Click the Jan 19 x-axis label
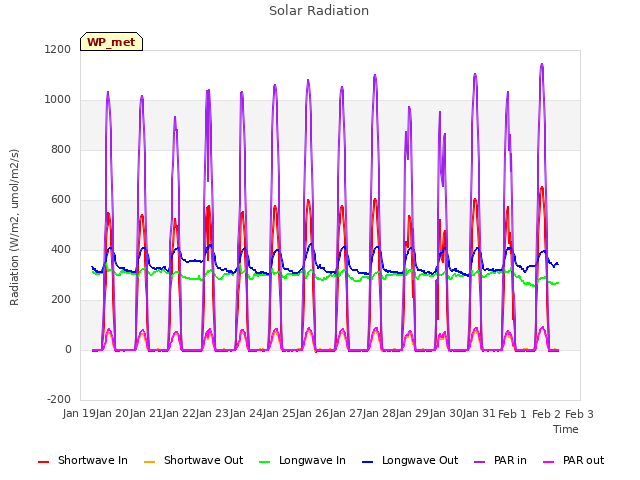Screen dimensions: 640x480 pyautogui.click(x=79, y=413)
